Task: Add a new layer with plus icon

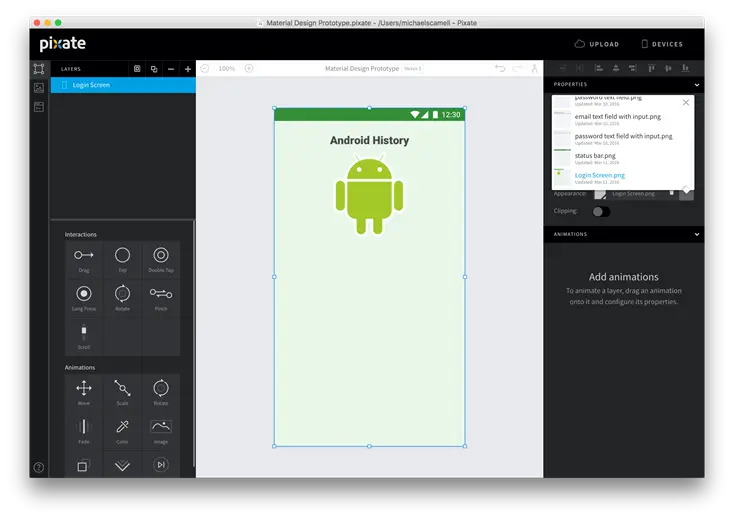Action: 188,69
